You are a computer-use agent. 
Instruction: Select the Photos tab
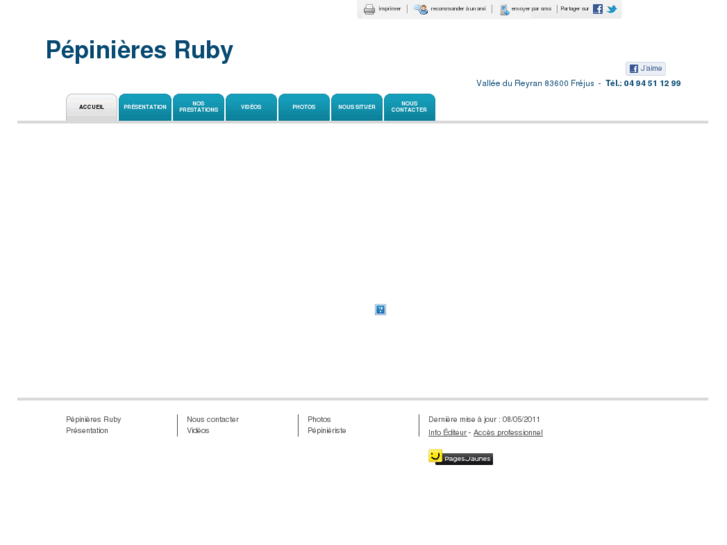click(304, 107)
